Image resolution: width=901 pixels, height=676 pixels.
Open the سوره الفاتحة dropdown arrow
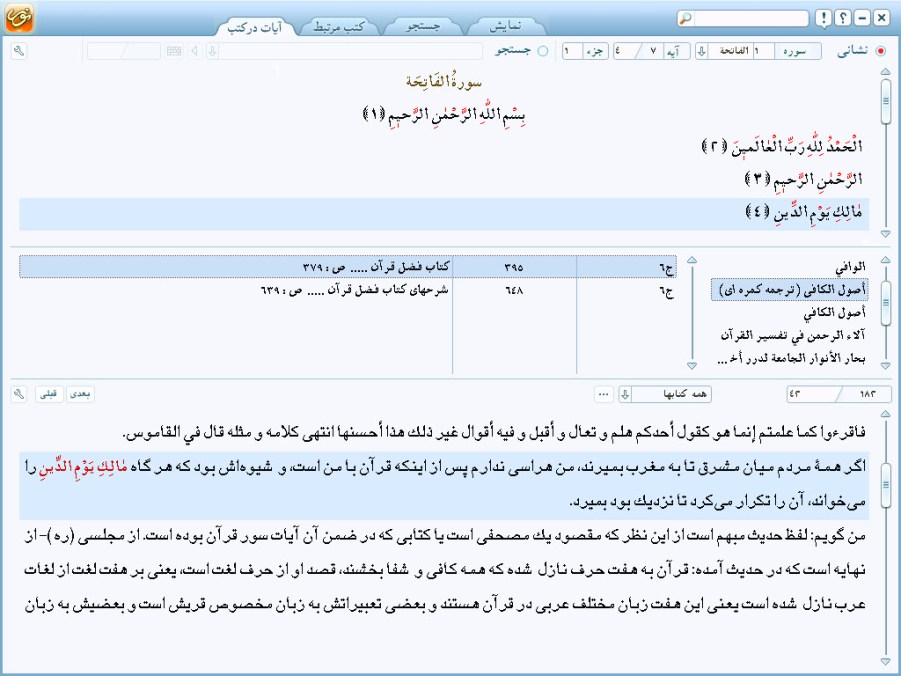point(702,51)
